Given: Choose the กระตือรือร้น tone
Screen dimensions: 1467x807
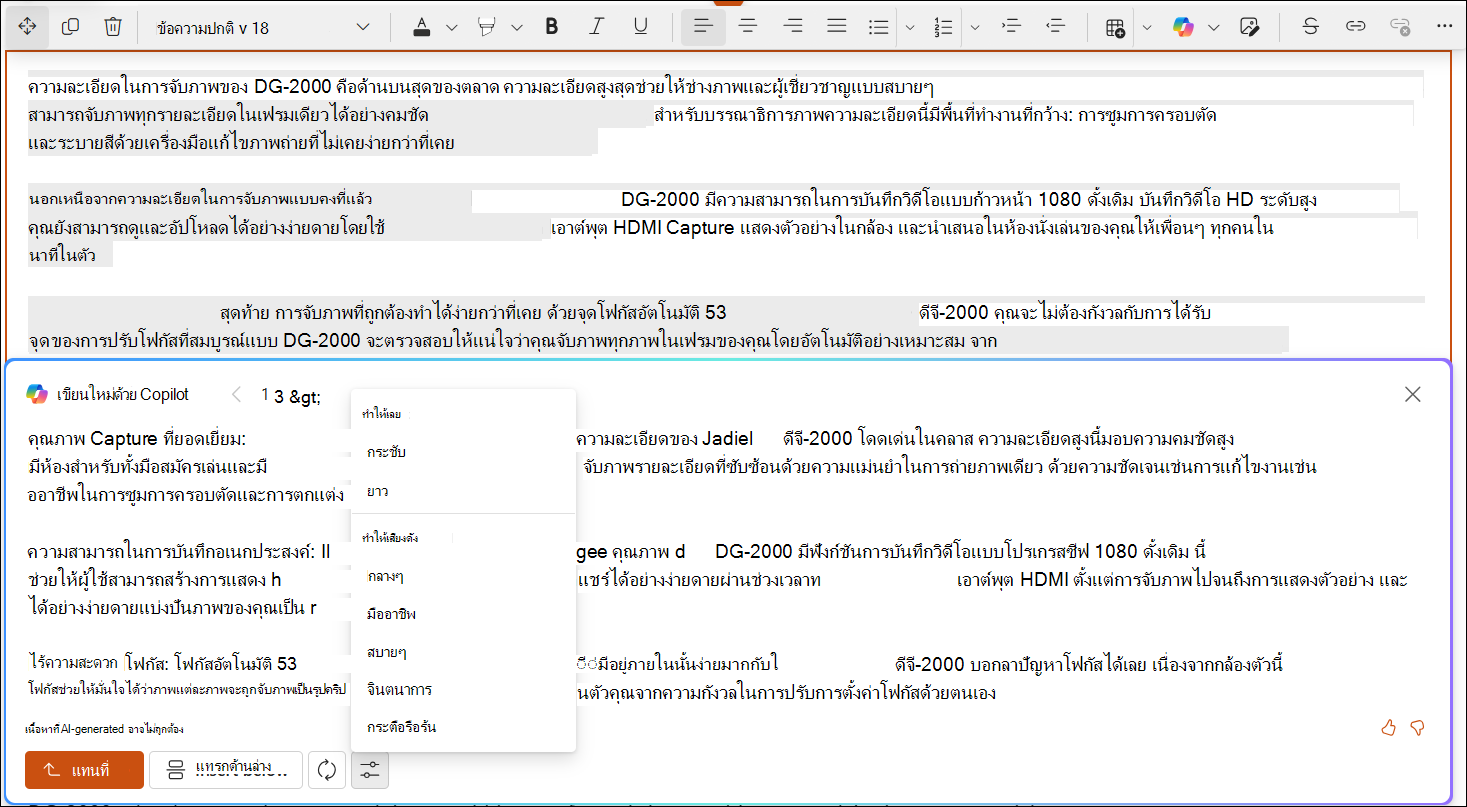Looking at the screenshot, I should 463,727.
